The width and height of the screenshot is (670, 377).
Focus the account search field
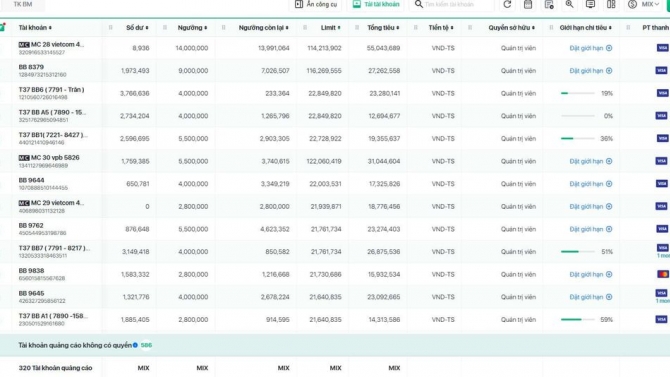[x=451, y=4]
